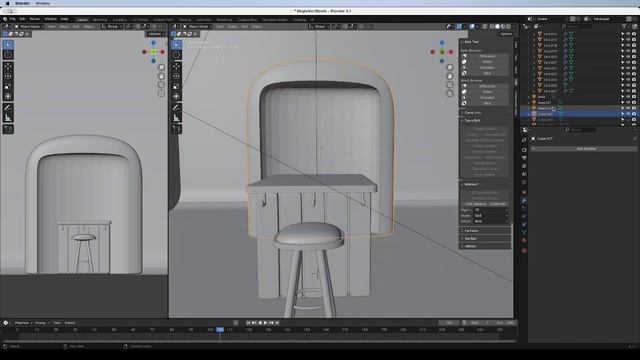Switch right viewport to wireframe shading
The image size is (640, 360).
click(492, 27)
